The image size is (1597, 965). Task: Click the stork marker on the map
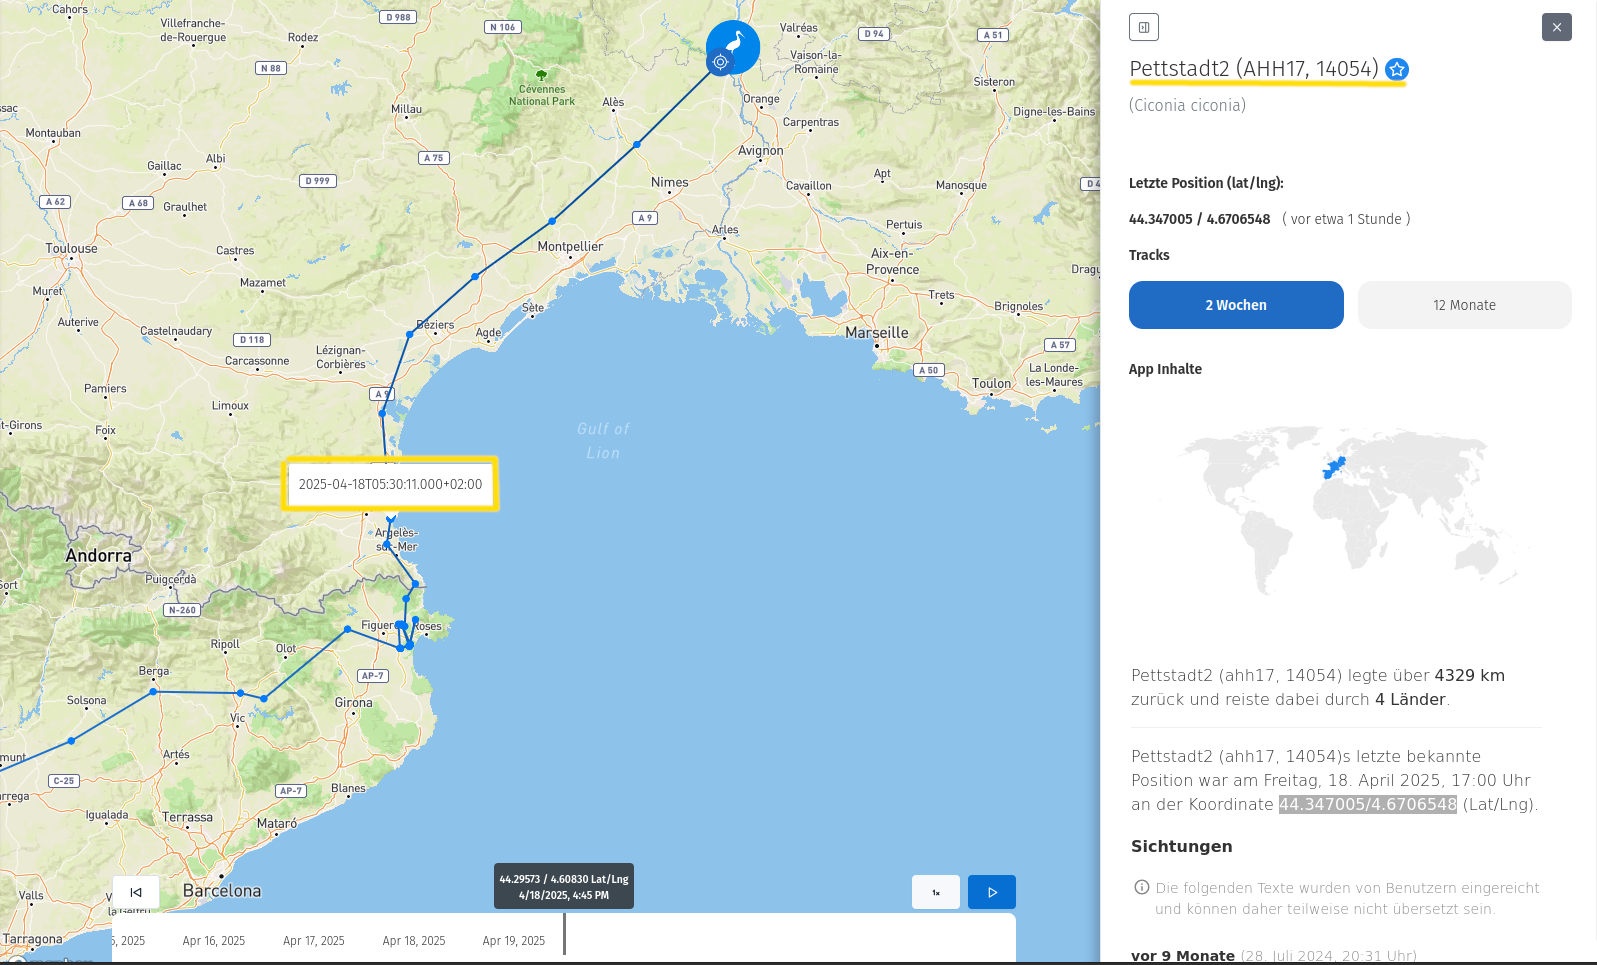pyautogui.click(x=734, y=44)
